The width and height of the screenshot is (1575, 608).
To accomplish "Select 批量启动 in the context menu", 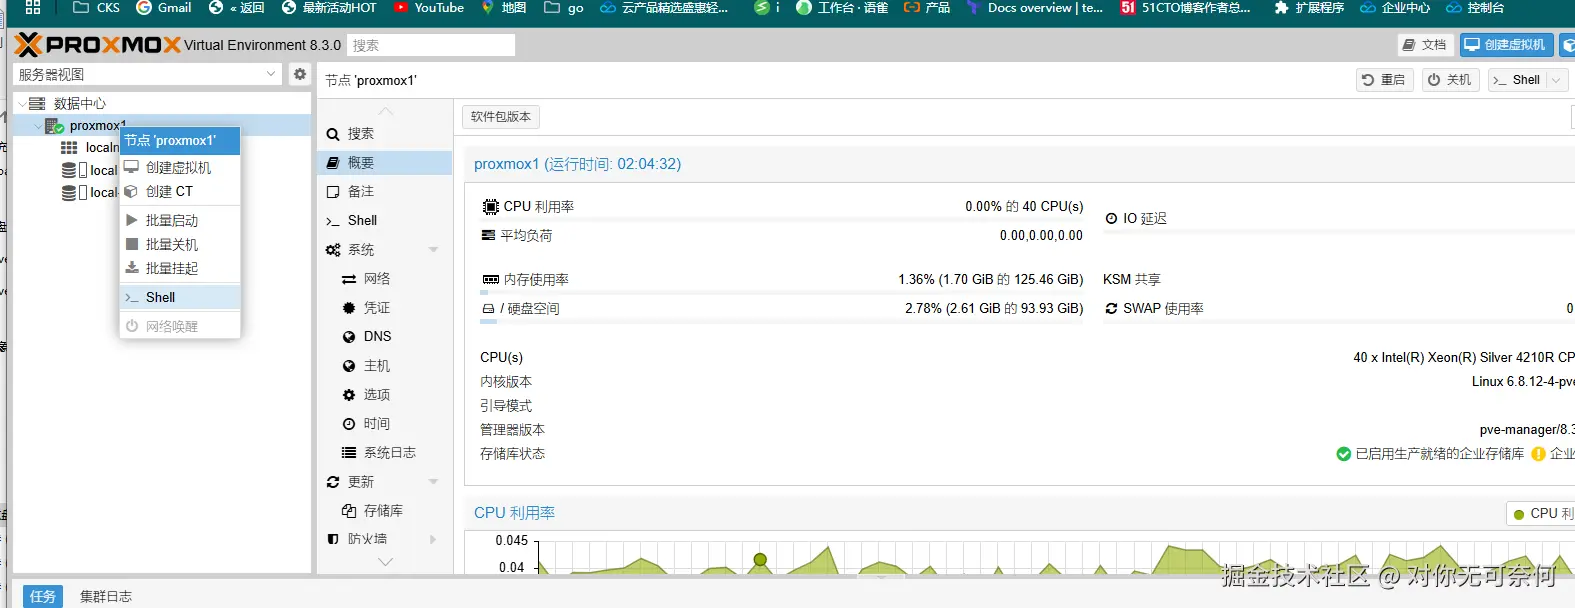I will coord(180,221).
